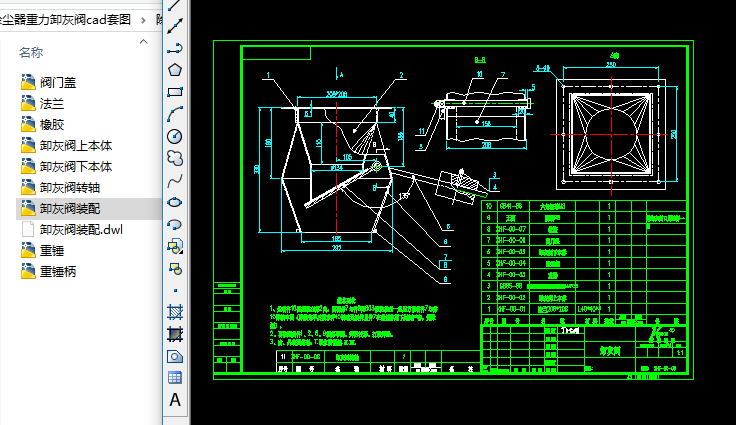Select the Region tool
Screen dimensions: 736x425
(175, 356)
